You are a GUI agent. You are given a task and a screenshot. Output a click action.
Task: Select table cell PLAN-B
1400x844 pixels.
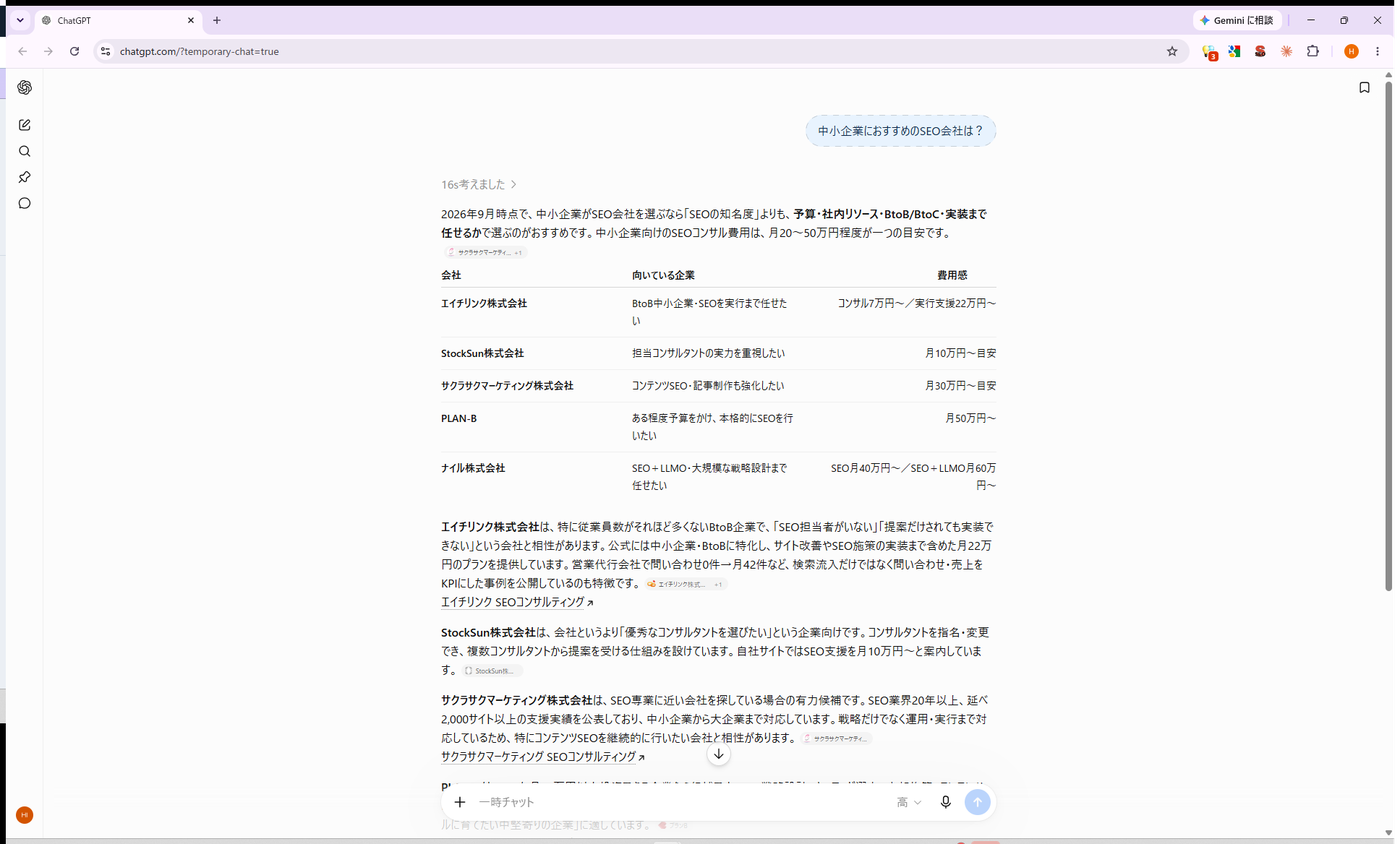tap(459, 418)
